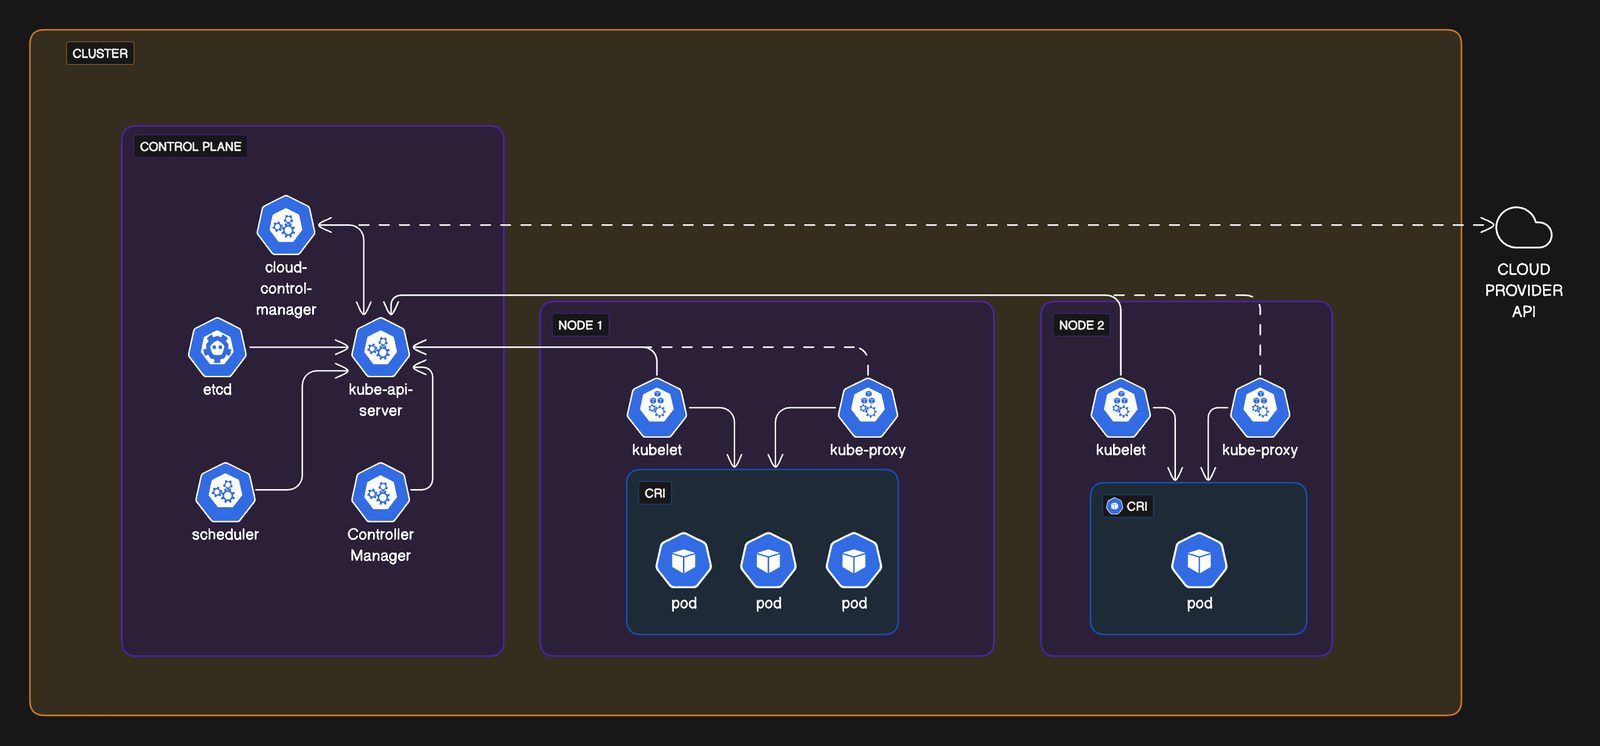Click the kubelet text in Node 2
Viewport: 1600px width, 746px height.
(x=1121, y=450)
